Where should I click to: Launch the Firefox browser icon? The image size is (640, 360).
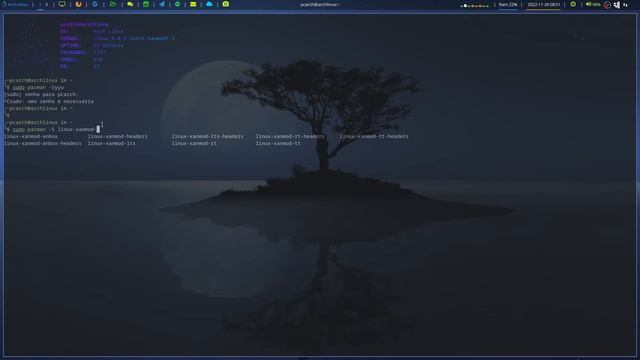(78, 4)
